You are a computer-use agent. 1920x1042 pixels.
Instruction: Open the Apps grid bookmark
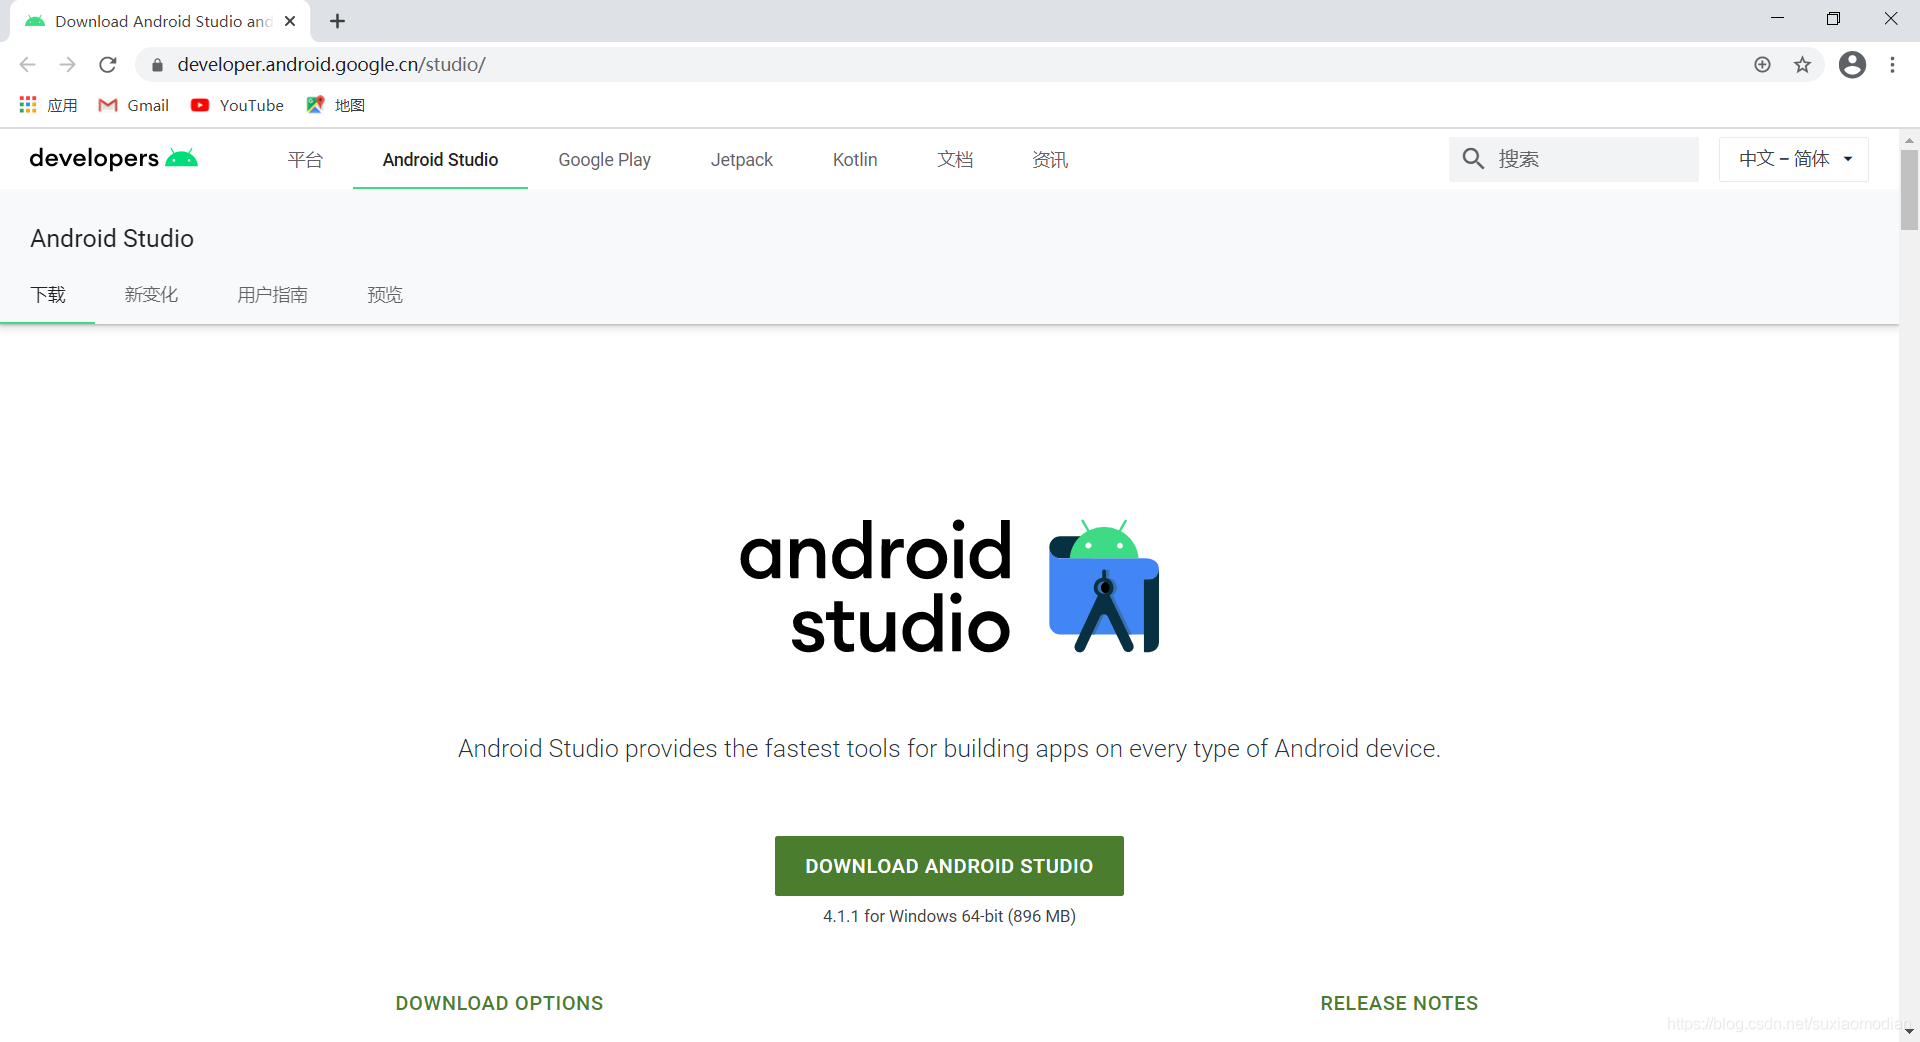[x=48, y=105]
